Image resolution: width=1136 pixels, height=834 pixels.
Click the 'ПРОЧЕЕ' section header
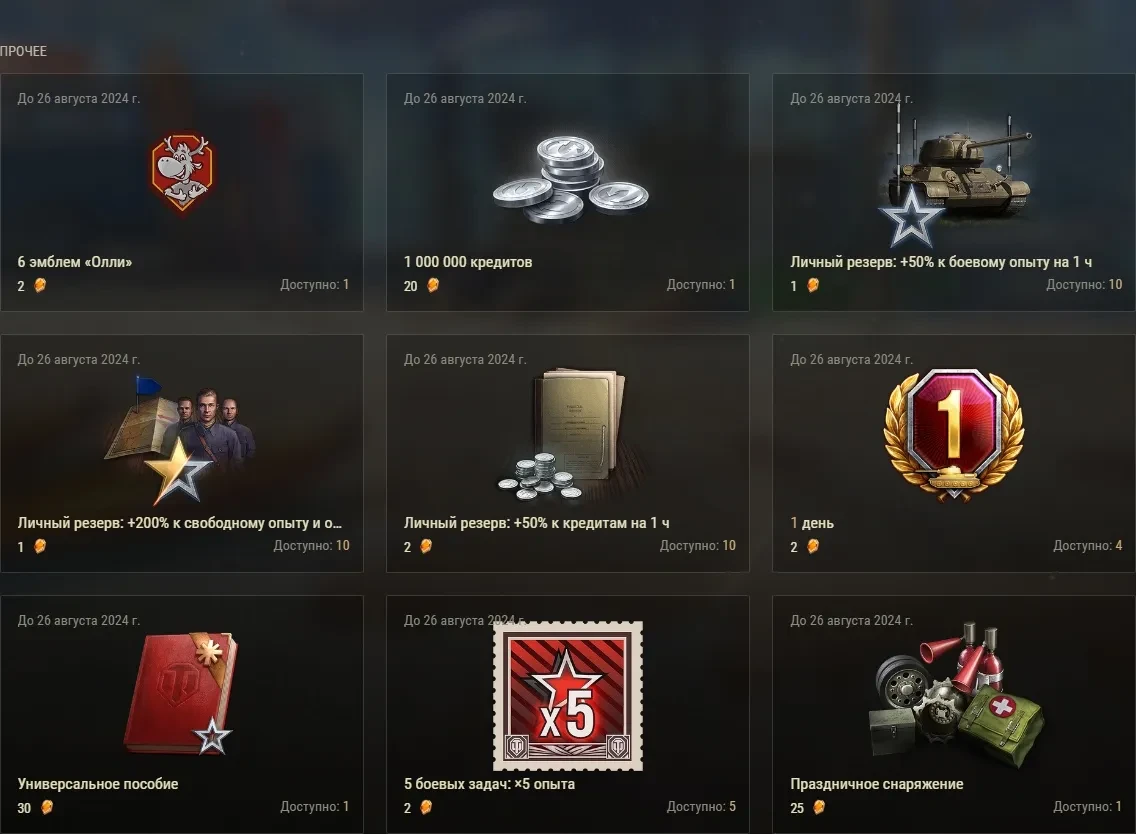point(24,51)
